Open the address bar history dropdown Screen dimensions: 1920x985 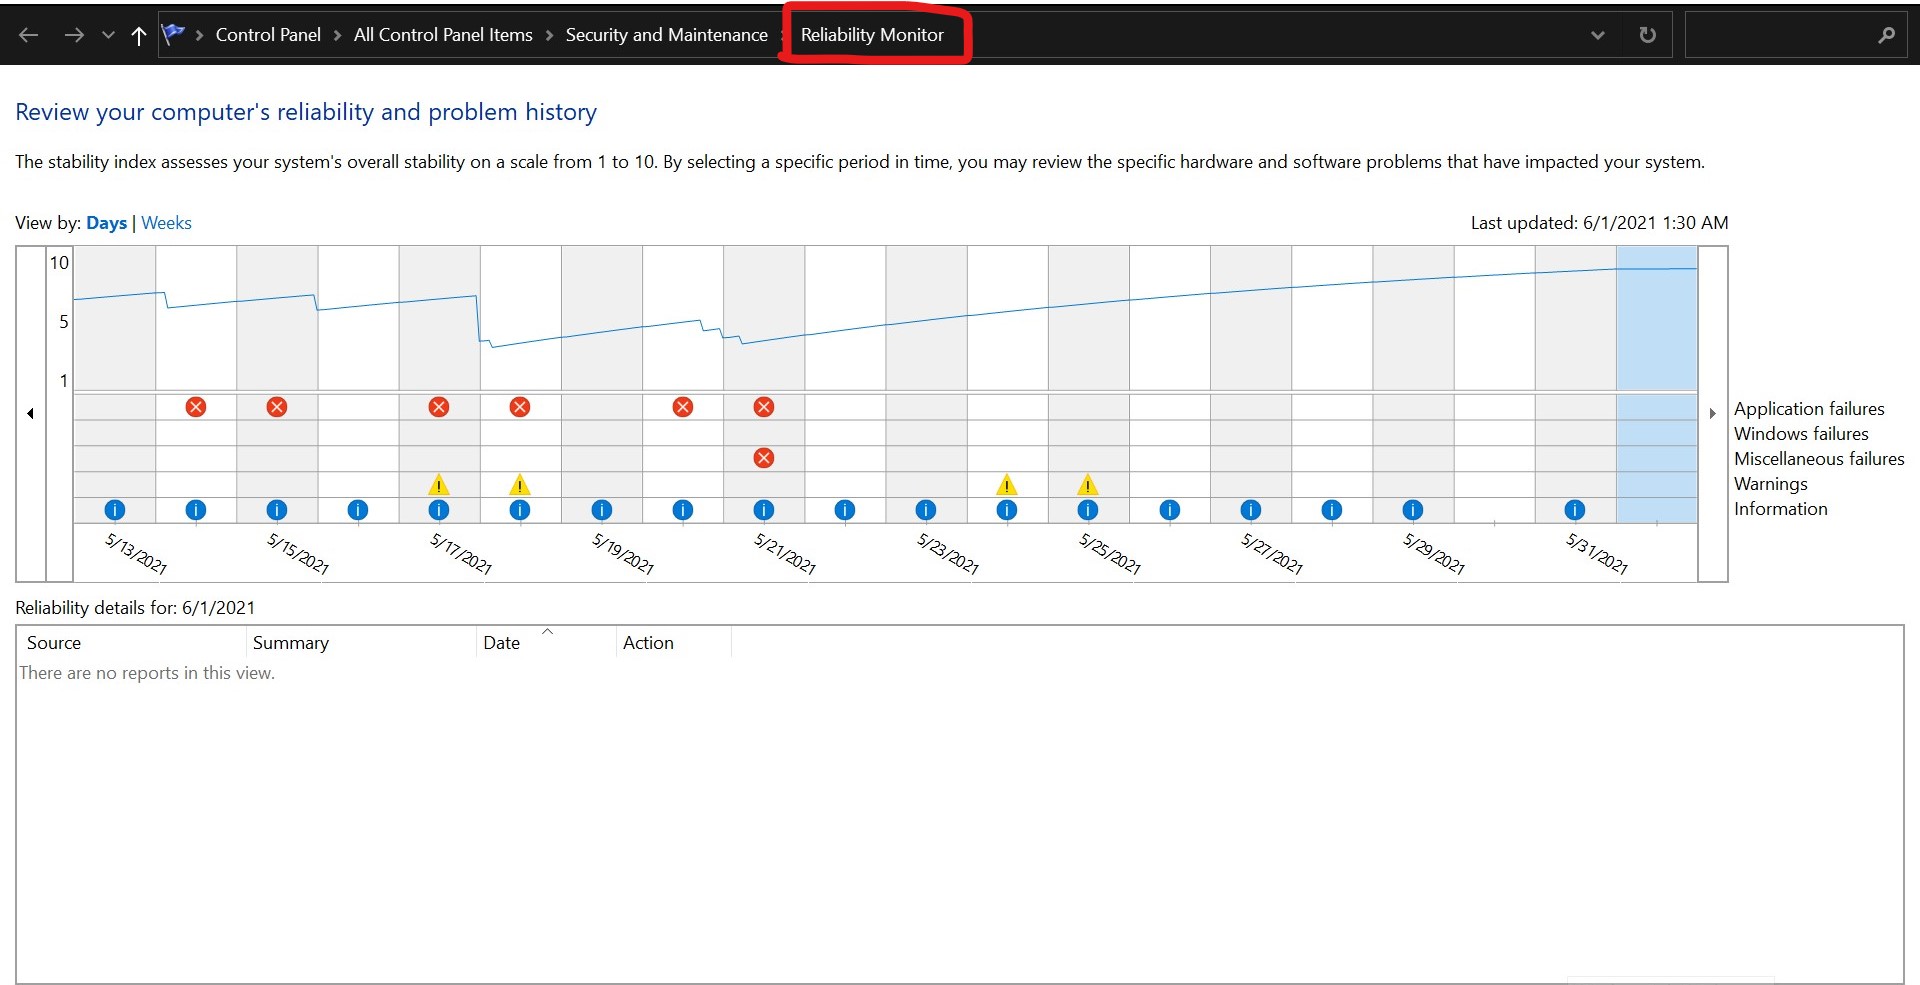(1597, 34)
